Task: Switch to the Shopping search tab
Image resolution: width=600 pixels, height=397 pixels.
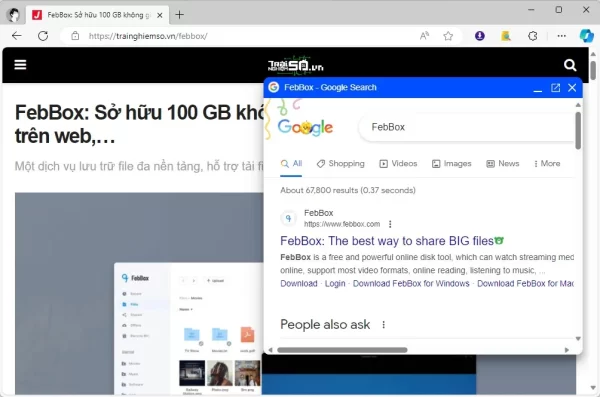Action: pyautogui.click(x=341, y=164)
